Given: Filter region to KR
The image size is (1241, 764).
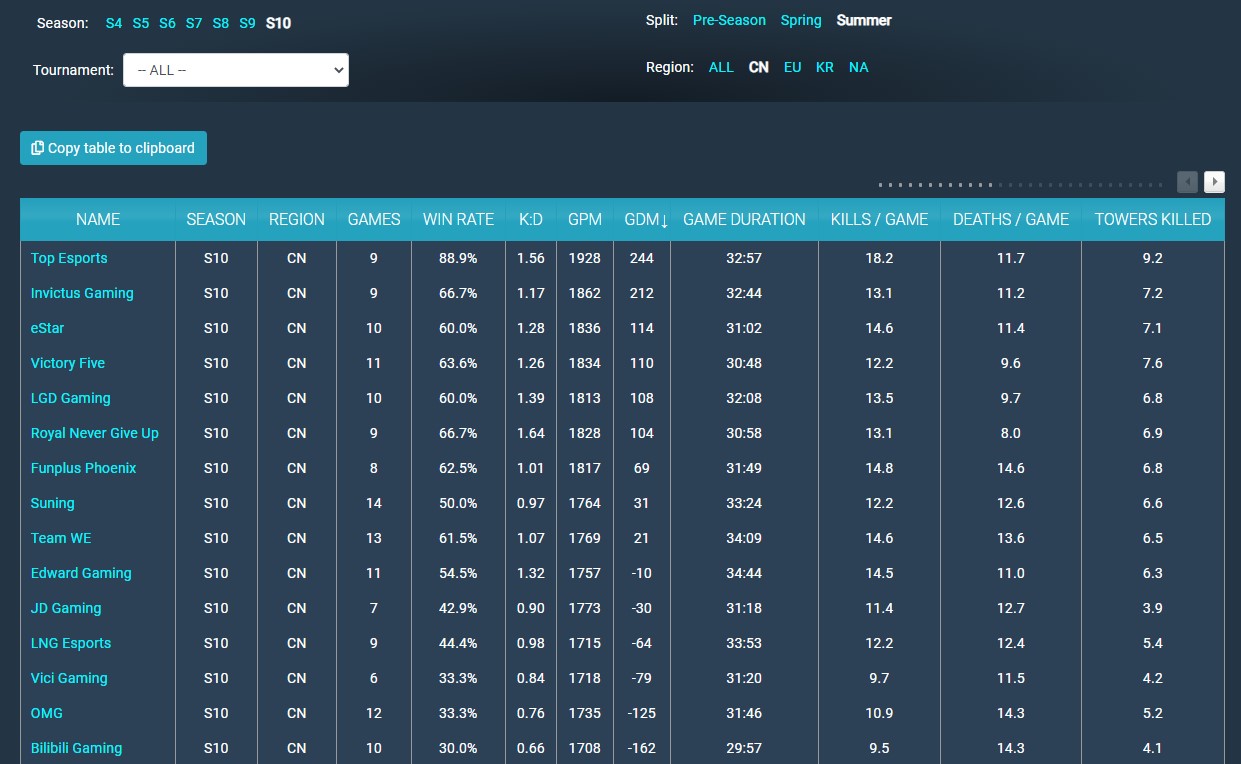Looking at the screenshot, I should point(824,67).
